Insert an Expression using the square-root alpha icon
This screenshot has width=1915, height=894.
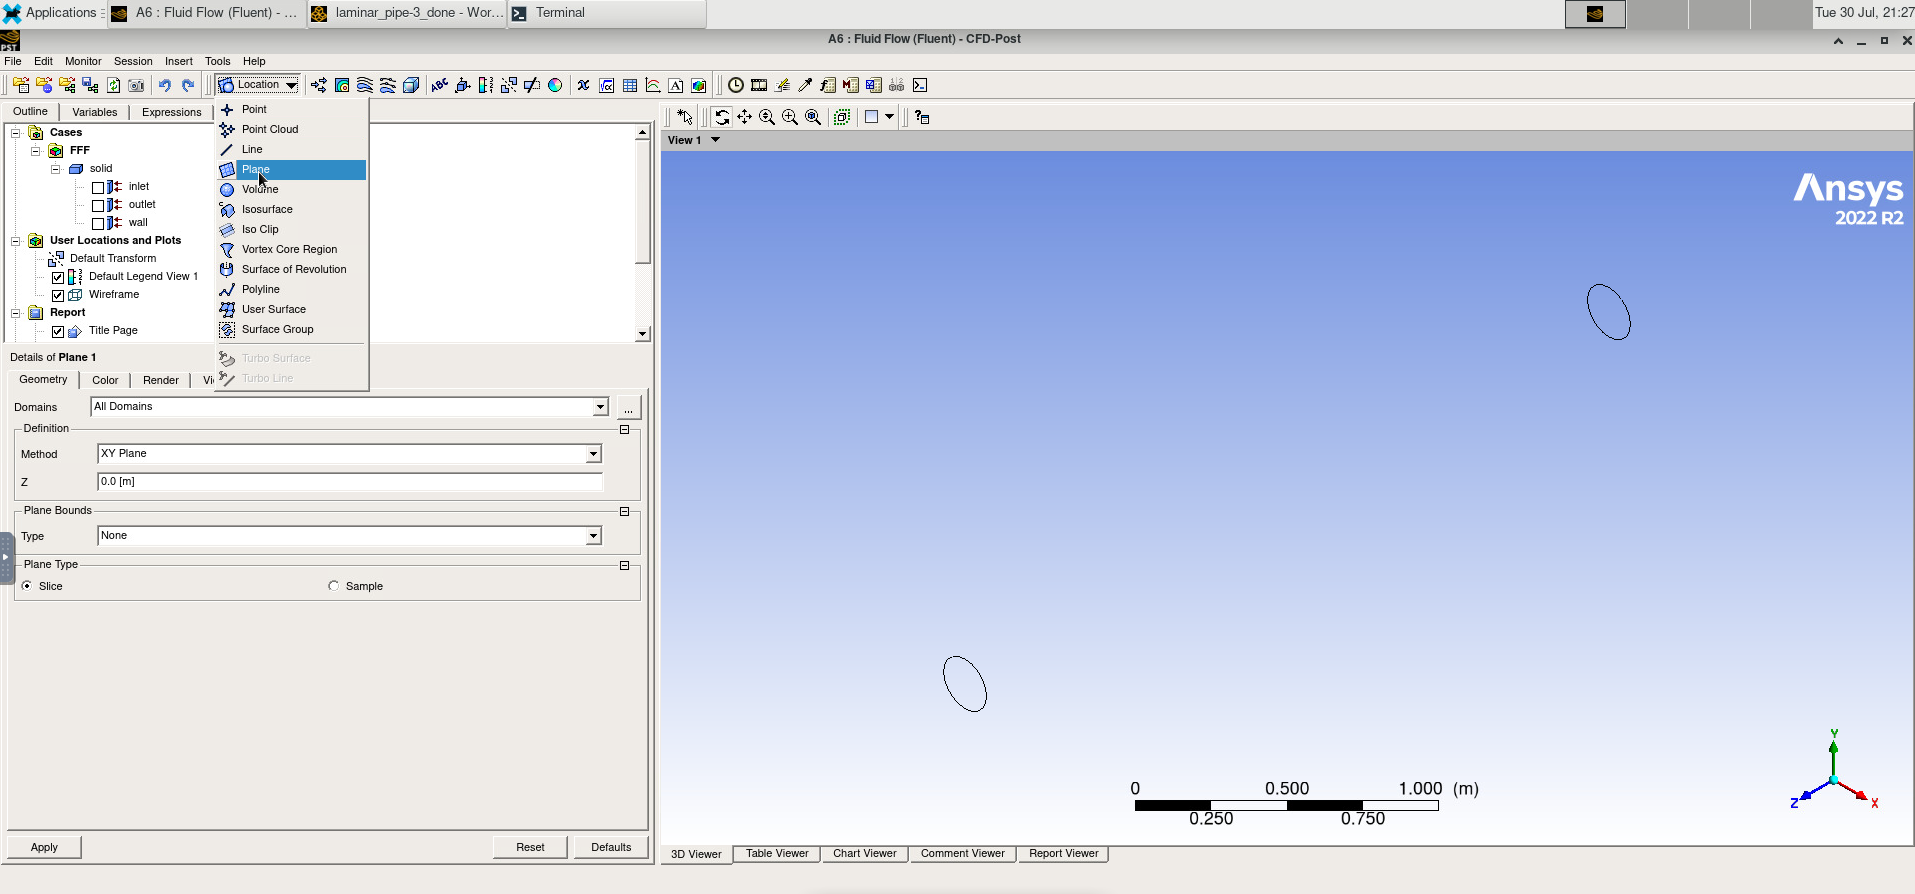pyautogui.click(x=607, y=85)
